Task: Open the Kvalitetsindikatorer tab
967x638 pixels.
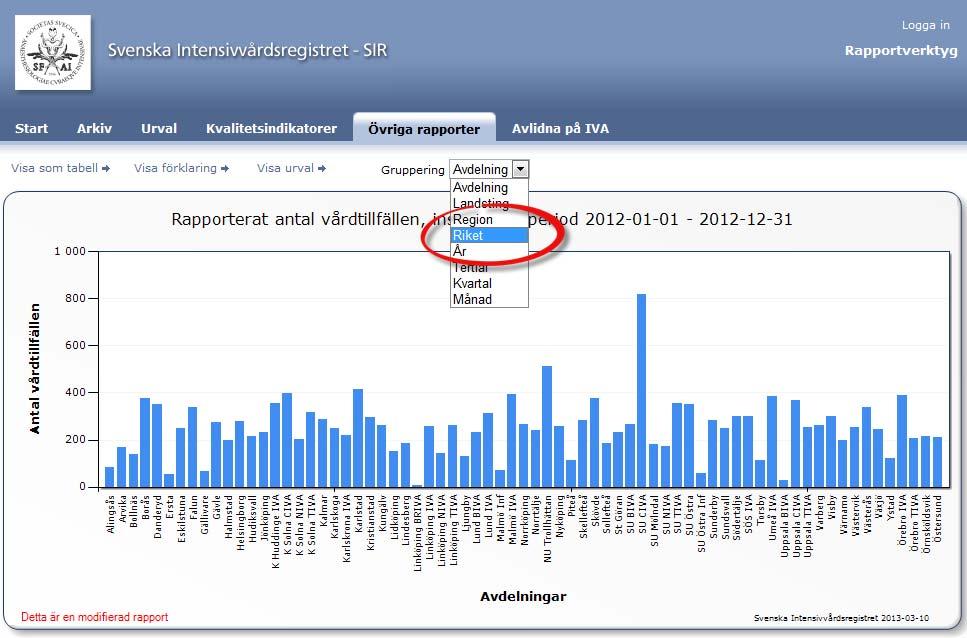Action: pyautogui.click(x=271, y=128)
